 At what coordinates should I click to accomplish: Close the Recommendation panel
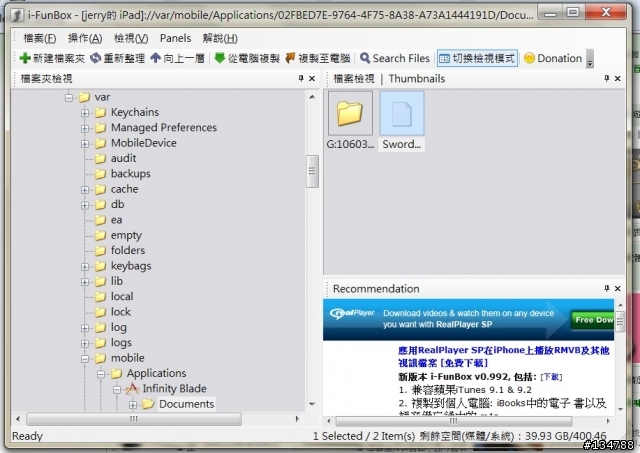(618, 289)
